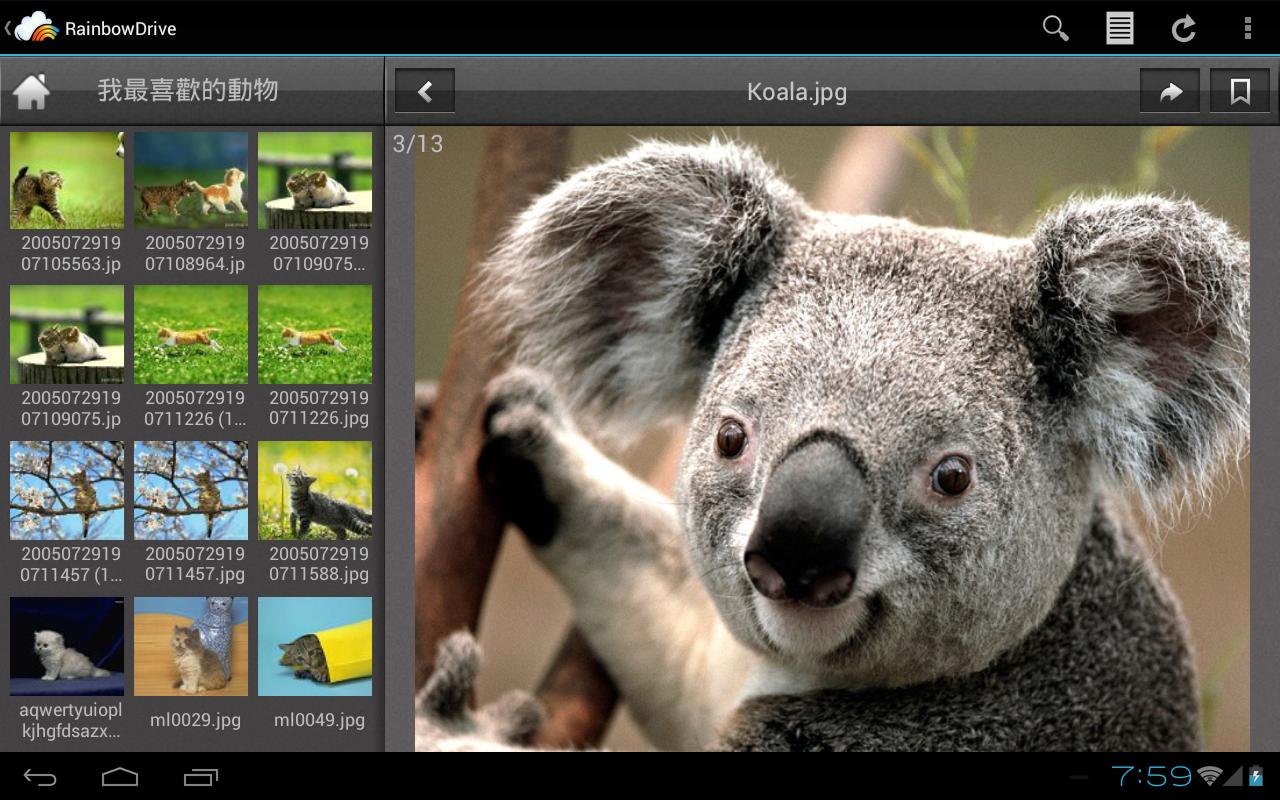This screenshot has height=800, width=1280.
Task: Tap the koala photo preview
Action: tap(832, 439)
